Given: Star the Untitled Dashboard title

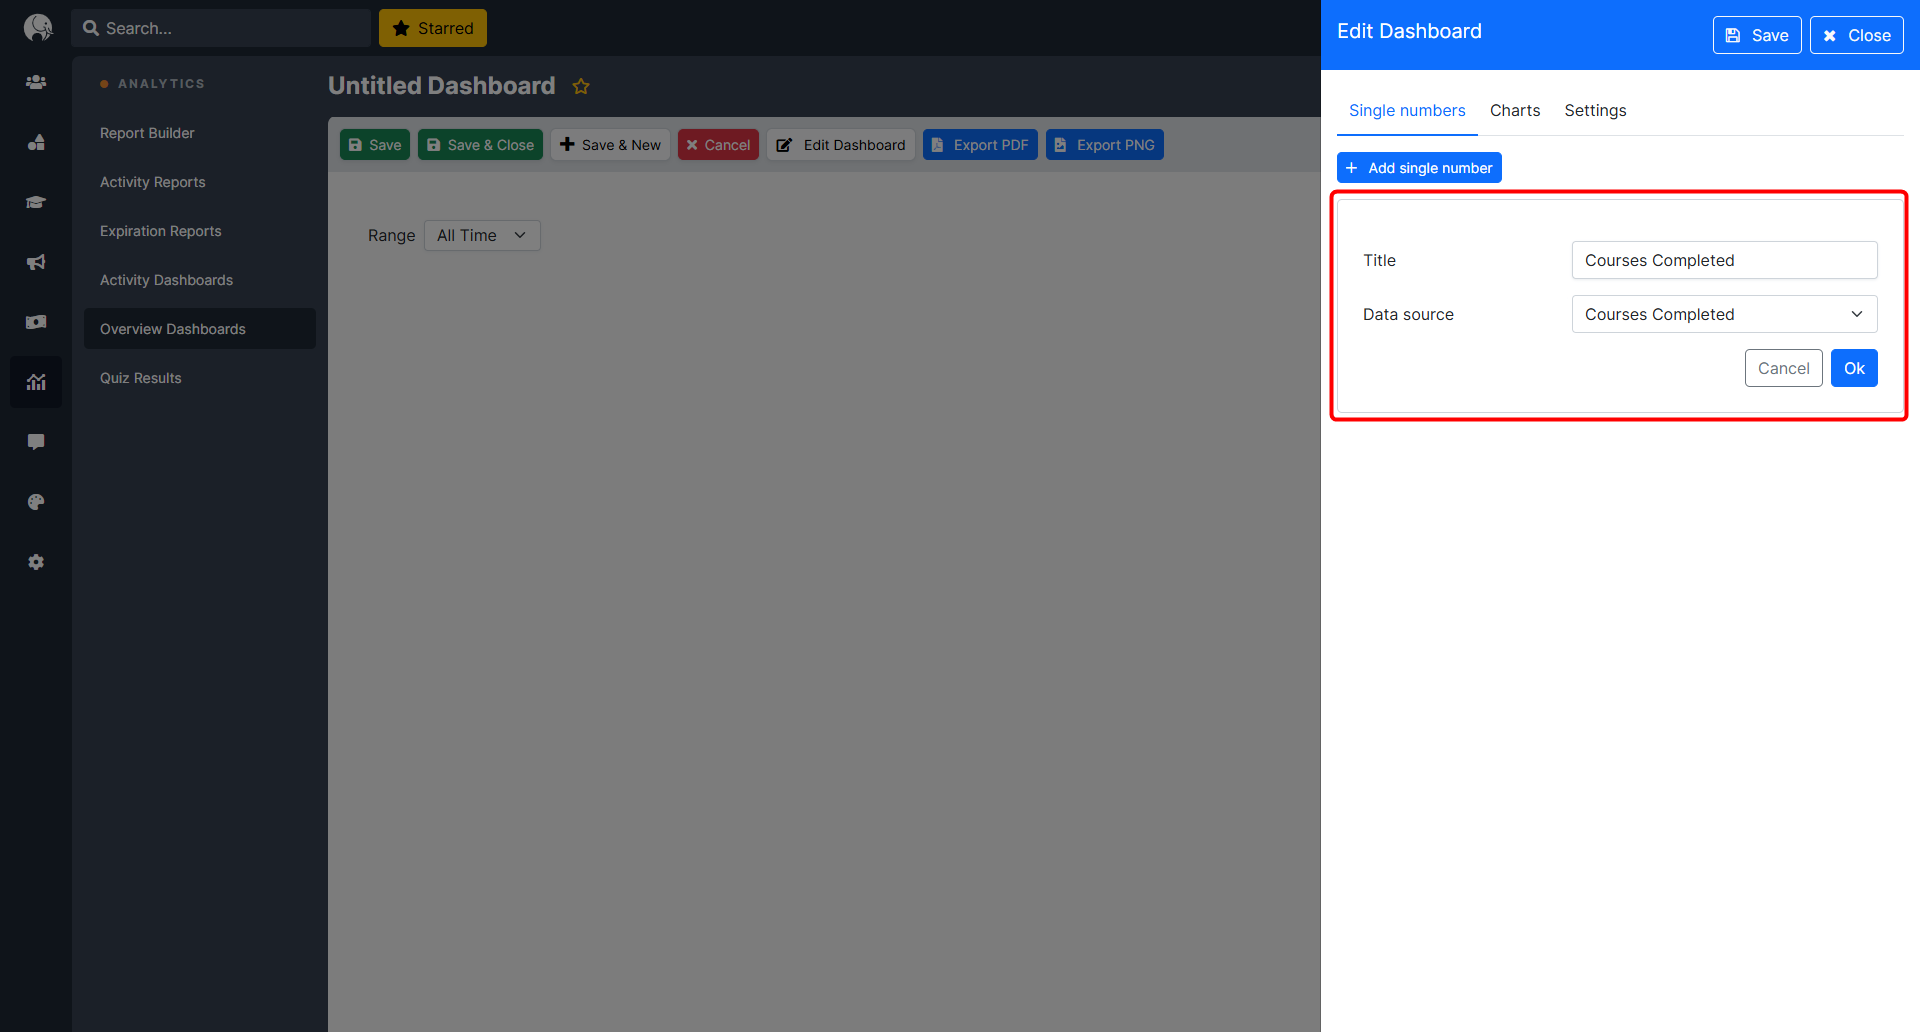Looking at the screenshot, I should [x=581, y=87].
